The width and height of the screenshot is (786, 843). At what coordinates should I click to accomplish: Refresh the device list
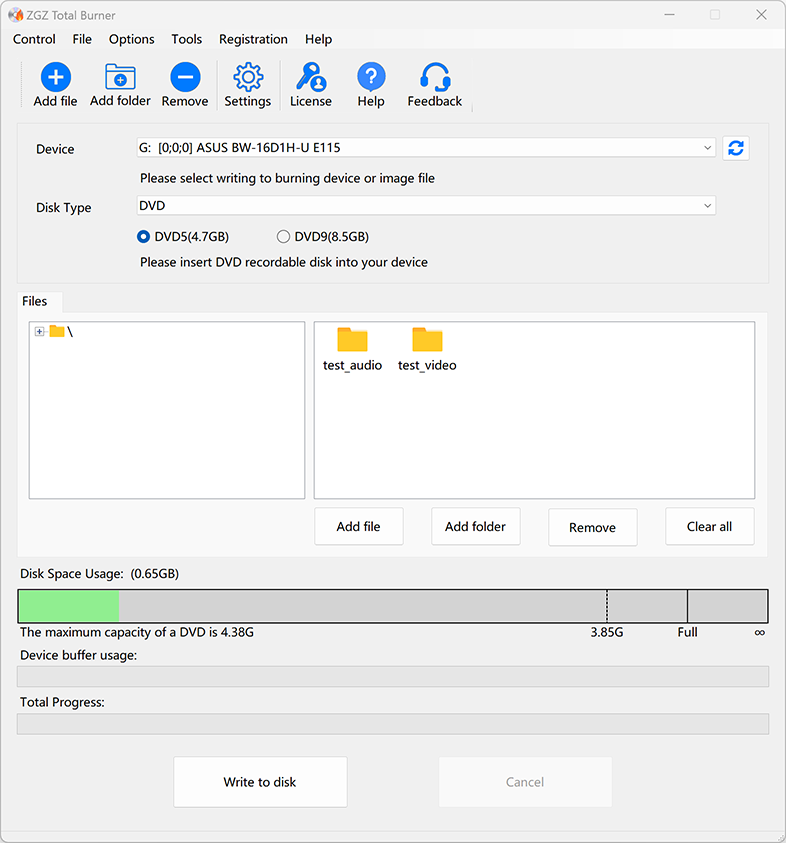point(735,148)
